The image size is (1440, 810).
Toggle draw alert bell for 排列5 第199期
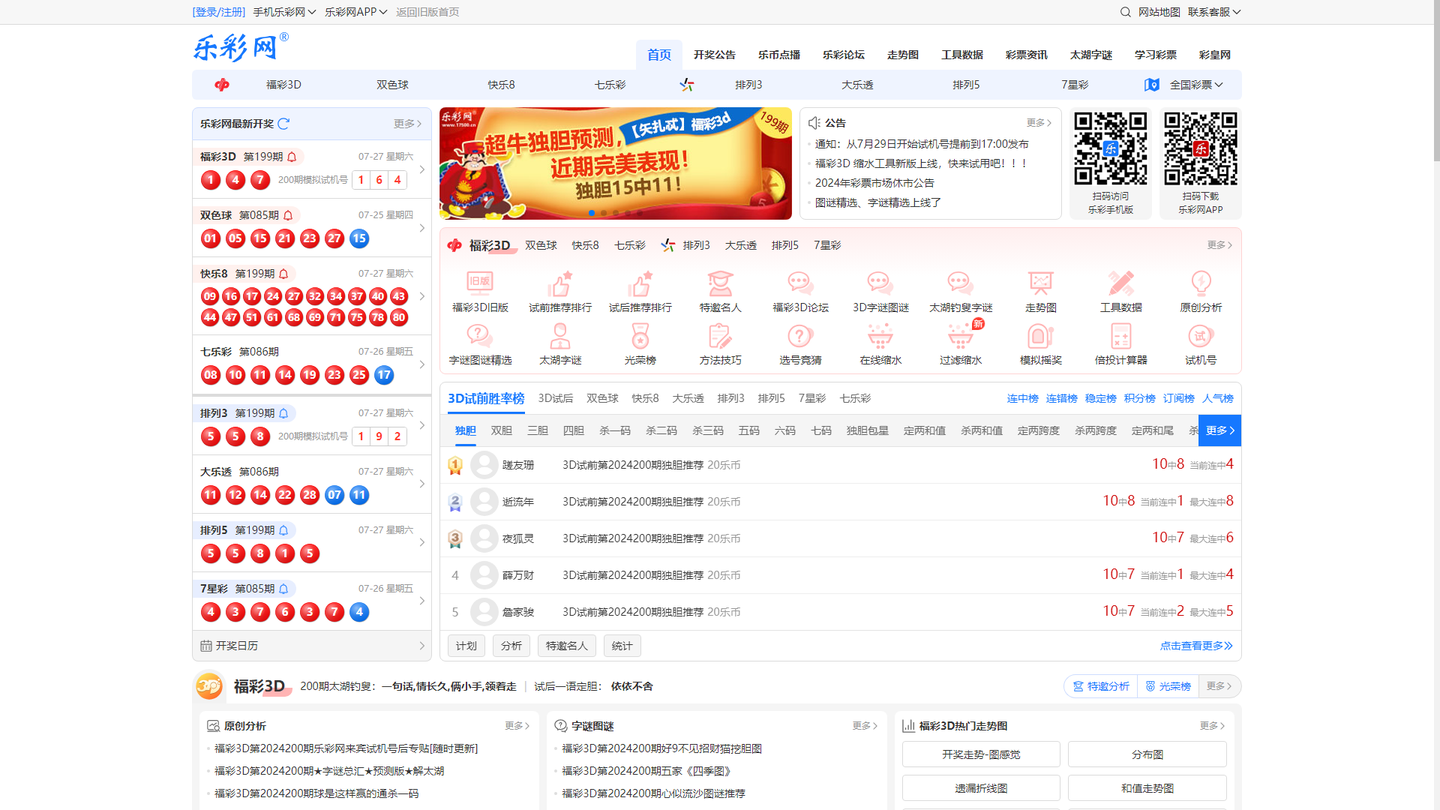[283, 531]
